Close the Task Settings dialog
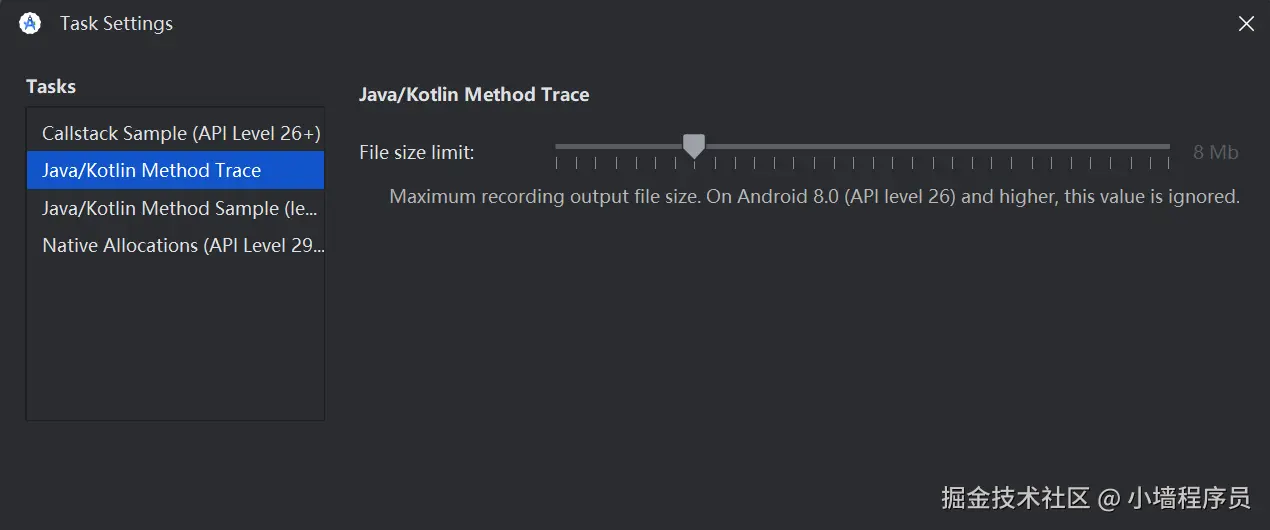Image resolution: width=1270 pixels, height=530 pixels. [1246, 24]
